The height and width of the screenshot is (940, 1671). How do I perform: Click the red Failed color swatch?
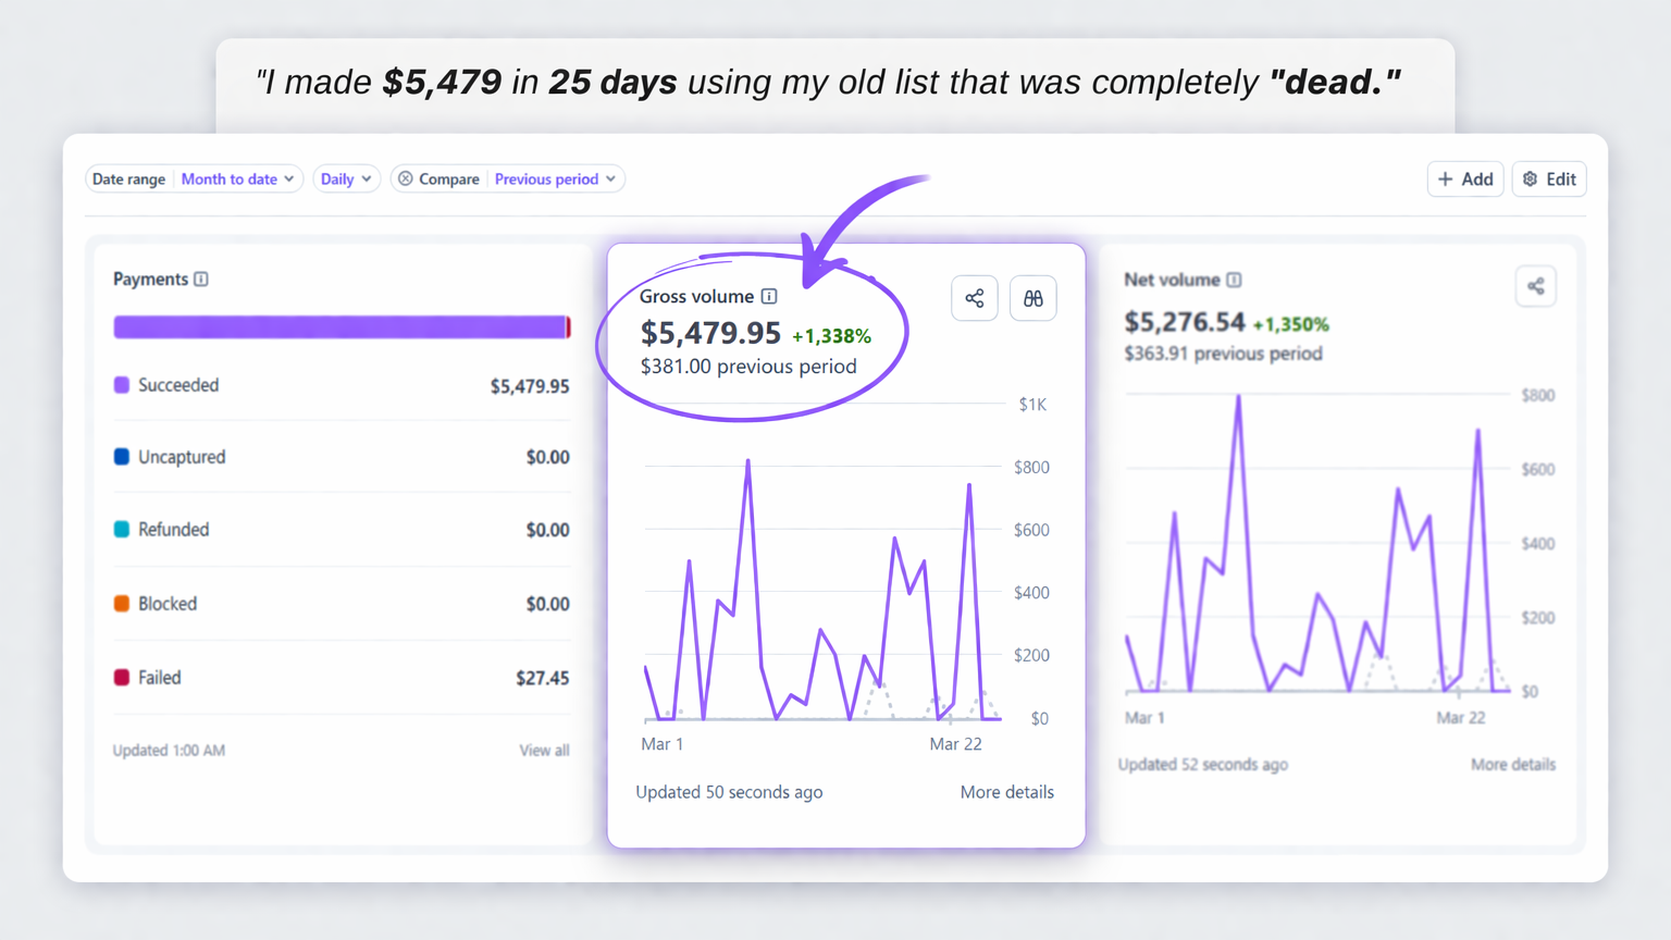(122, 677)
